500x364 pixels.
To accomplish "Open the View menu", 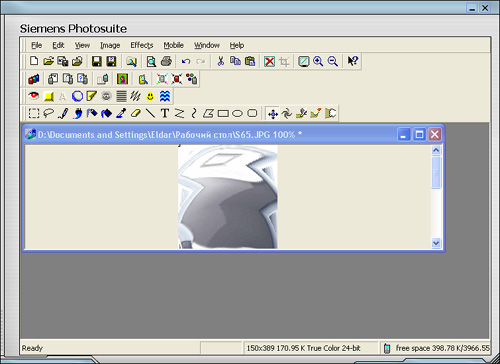I will pyautogui.click(x=82, y=45).
